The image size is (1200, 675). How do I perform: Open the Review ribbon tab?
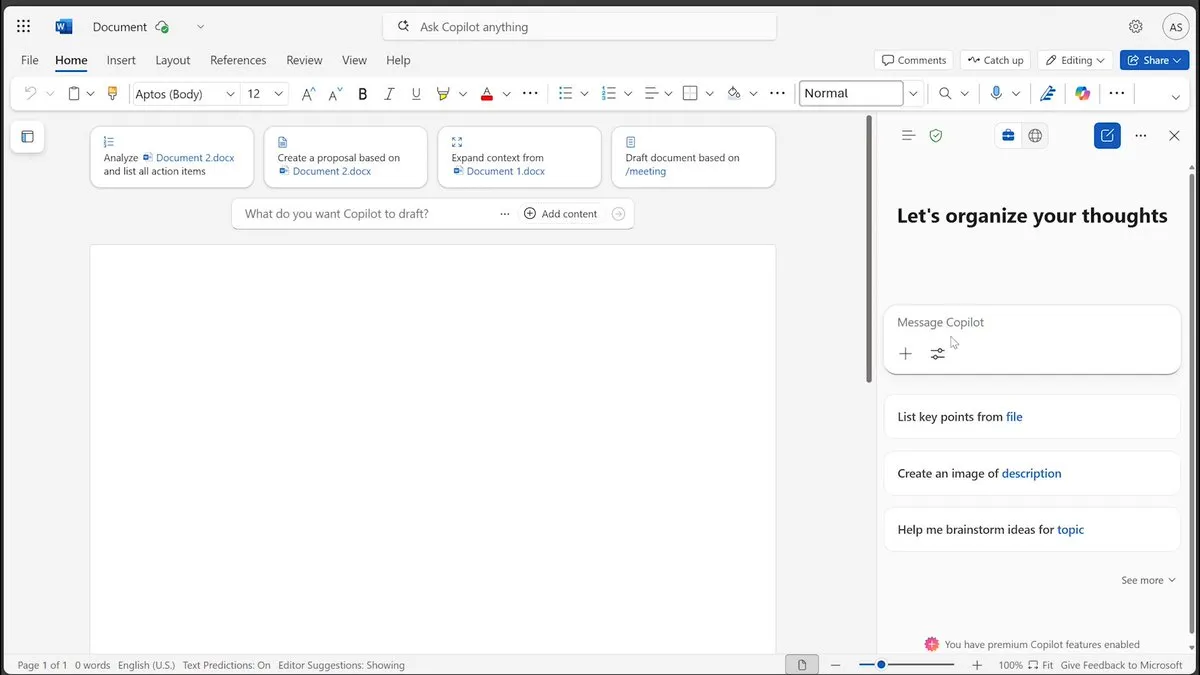click(304, 60)
